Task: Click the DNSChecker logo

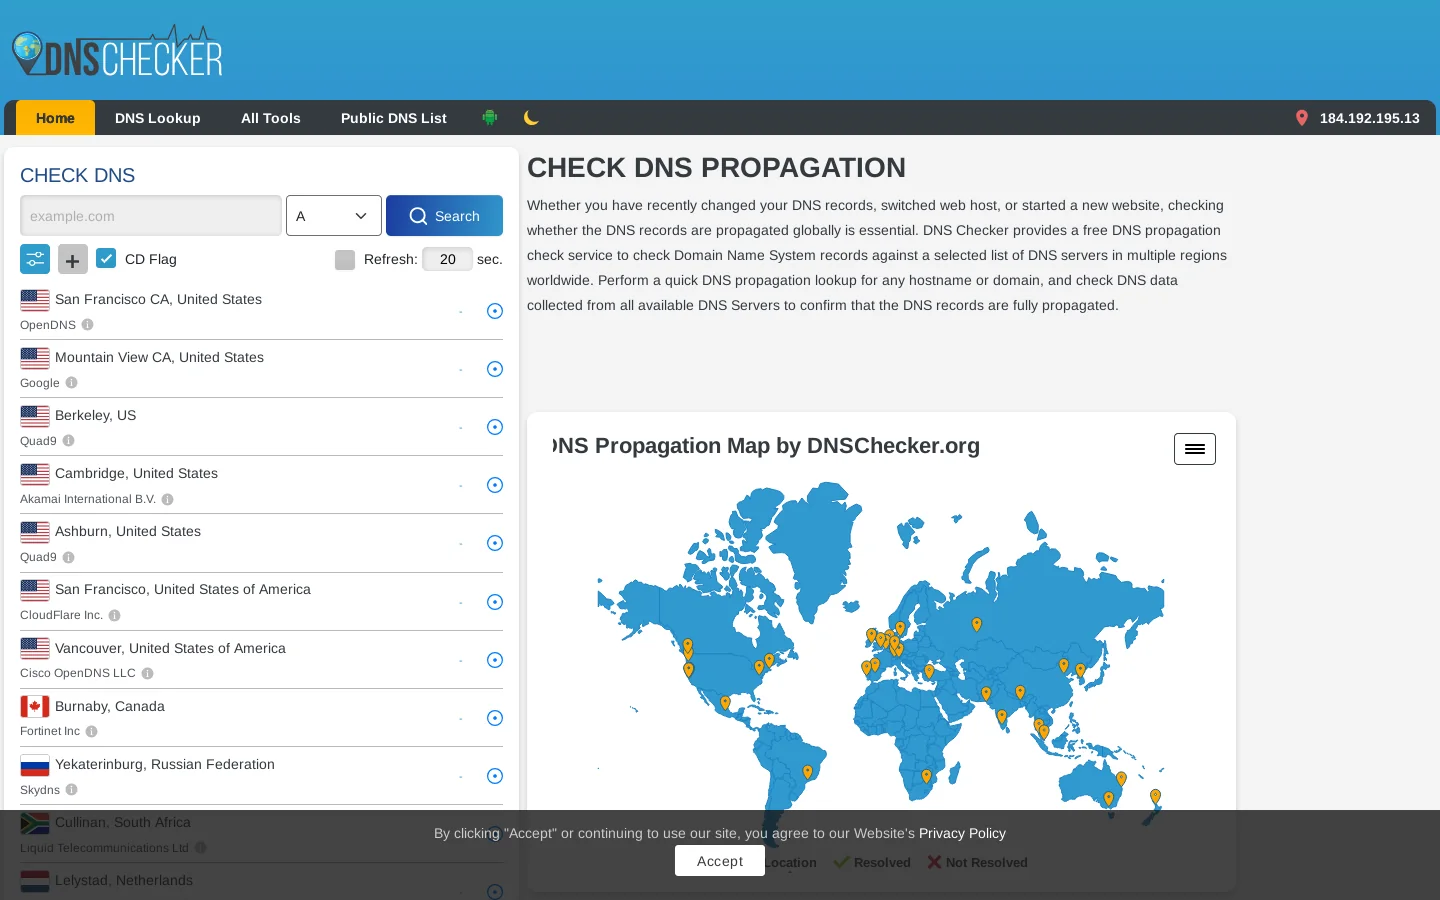Action: (117, 51)
